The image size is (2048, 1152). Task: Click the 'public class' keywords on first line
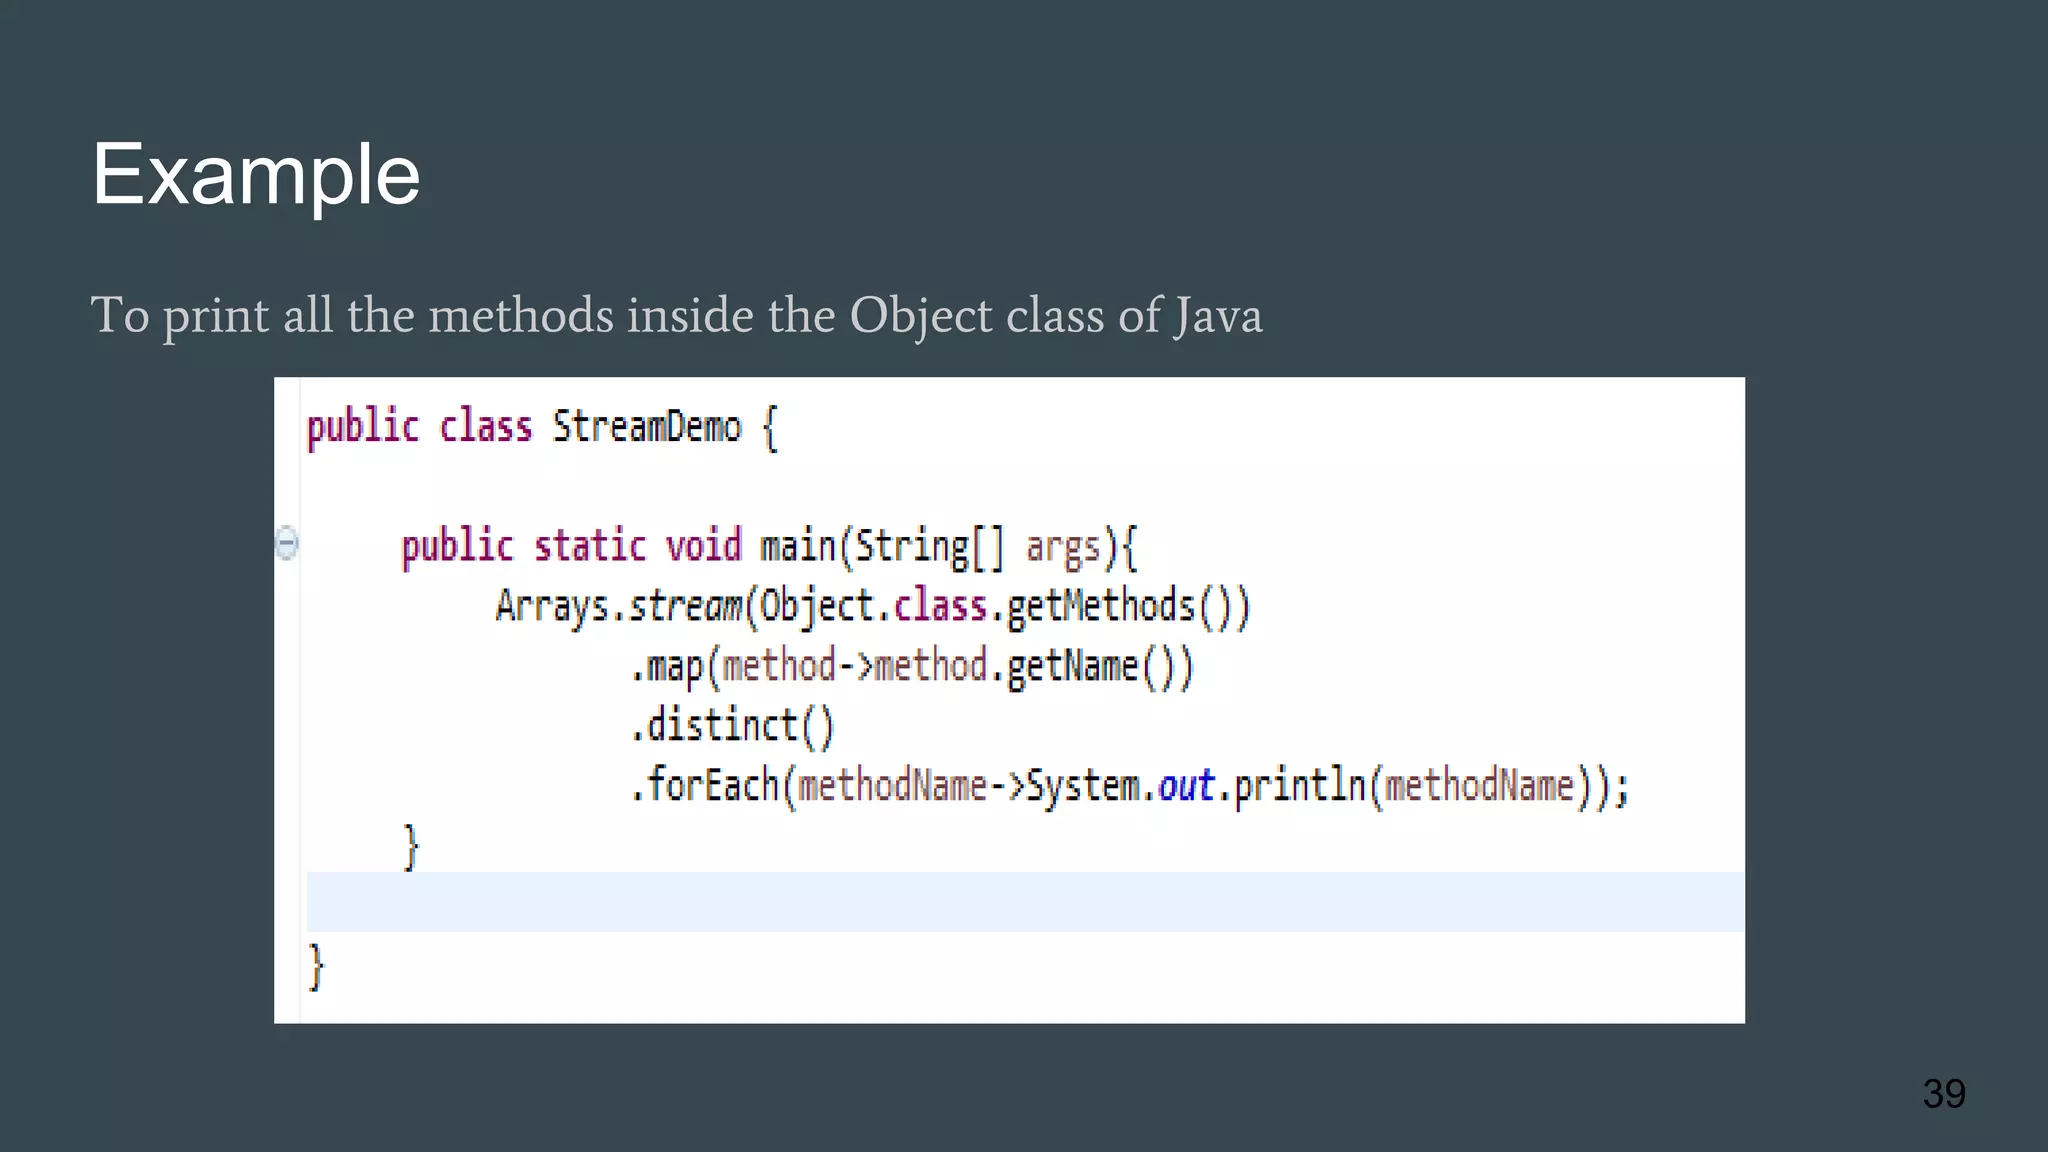pyautogui.click(x=419, y=428)
